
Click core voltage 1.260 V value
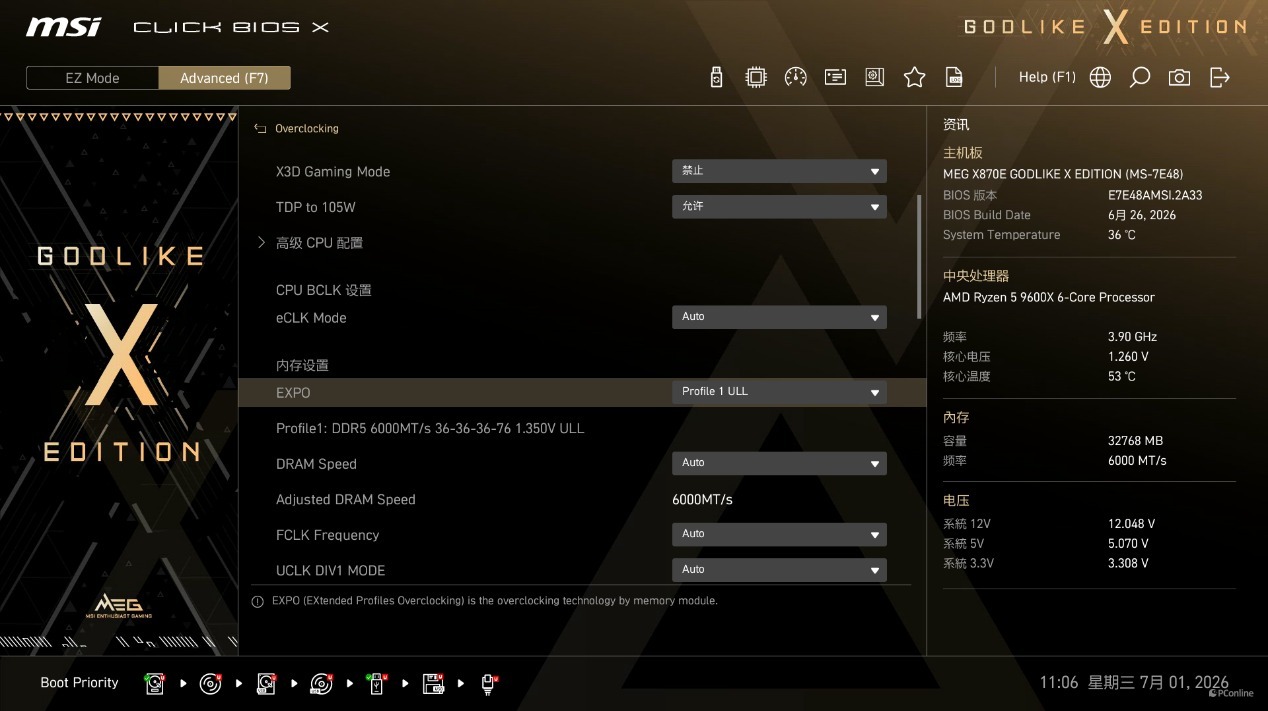pyautogui.click(x=1128, y=357)
